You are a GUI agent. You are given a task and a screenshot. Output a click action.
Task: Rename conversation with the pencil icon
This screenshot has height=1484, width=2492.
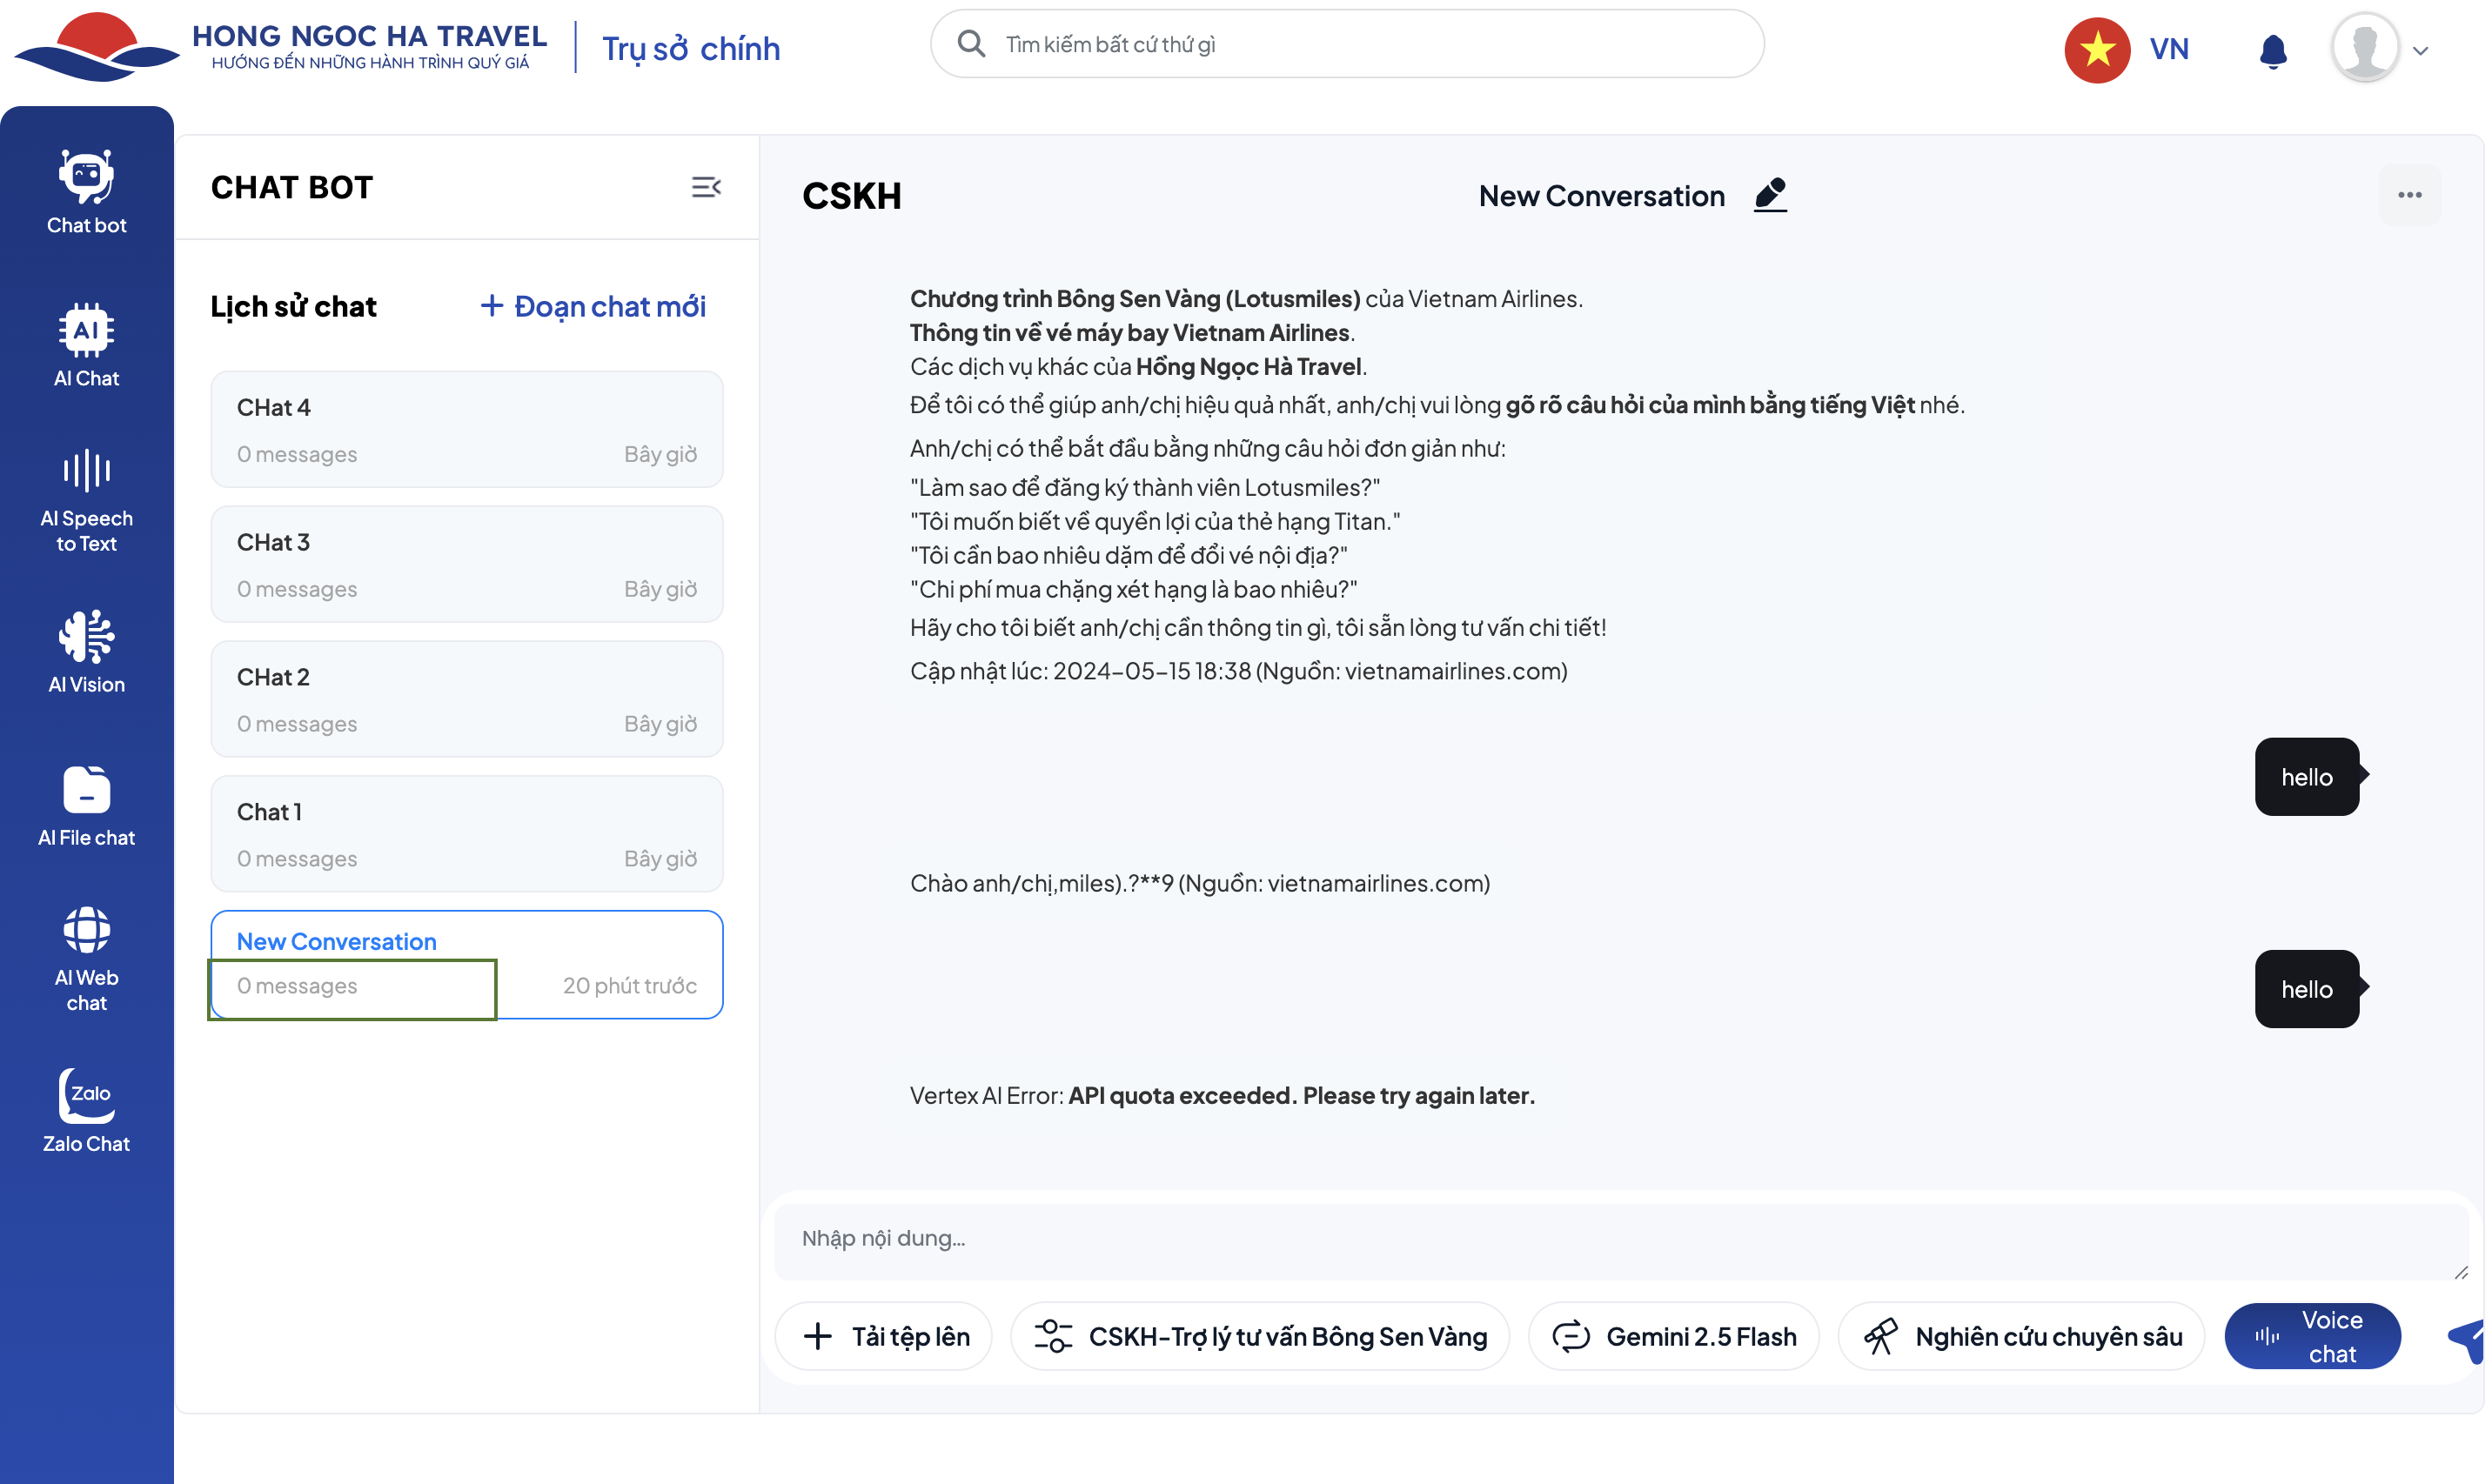1770,195
